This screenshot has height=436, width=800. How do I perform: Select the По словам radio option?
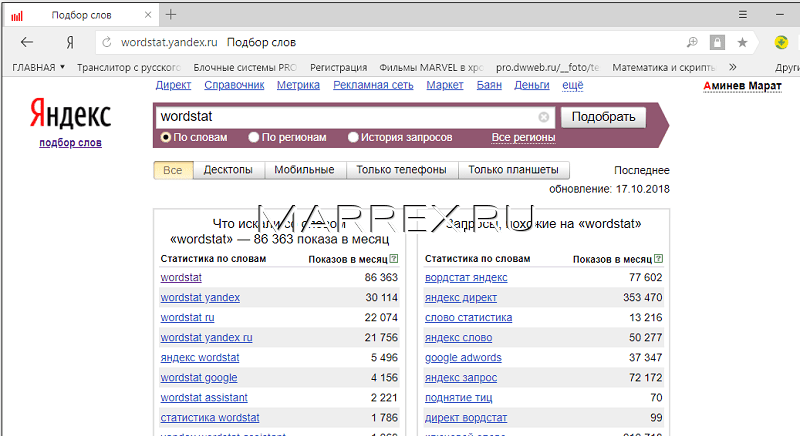point(194,137)
